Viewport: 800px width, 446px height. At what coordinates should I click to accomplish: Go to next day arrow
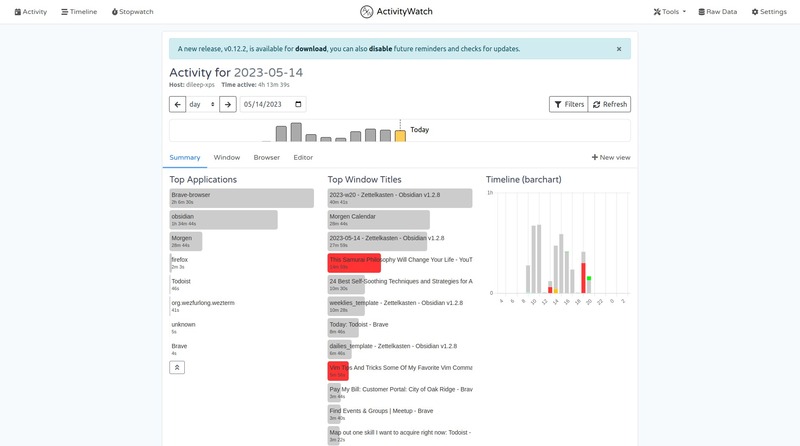[x=228, y=104]
